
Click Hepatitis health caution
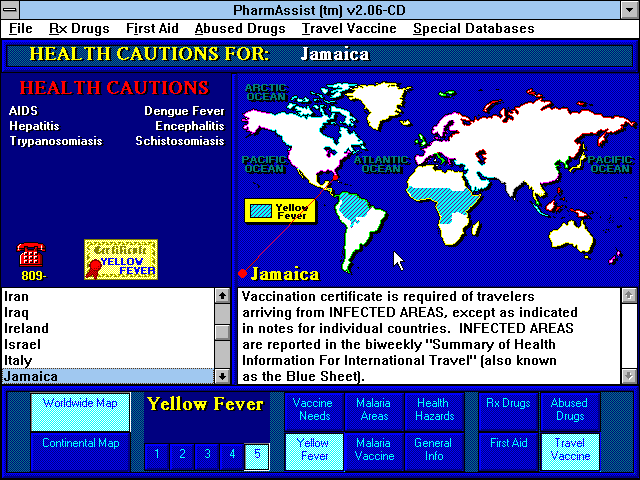(x=34, y=126)
